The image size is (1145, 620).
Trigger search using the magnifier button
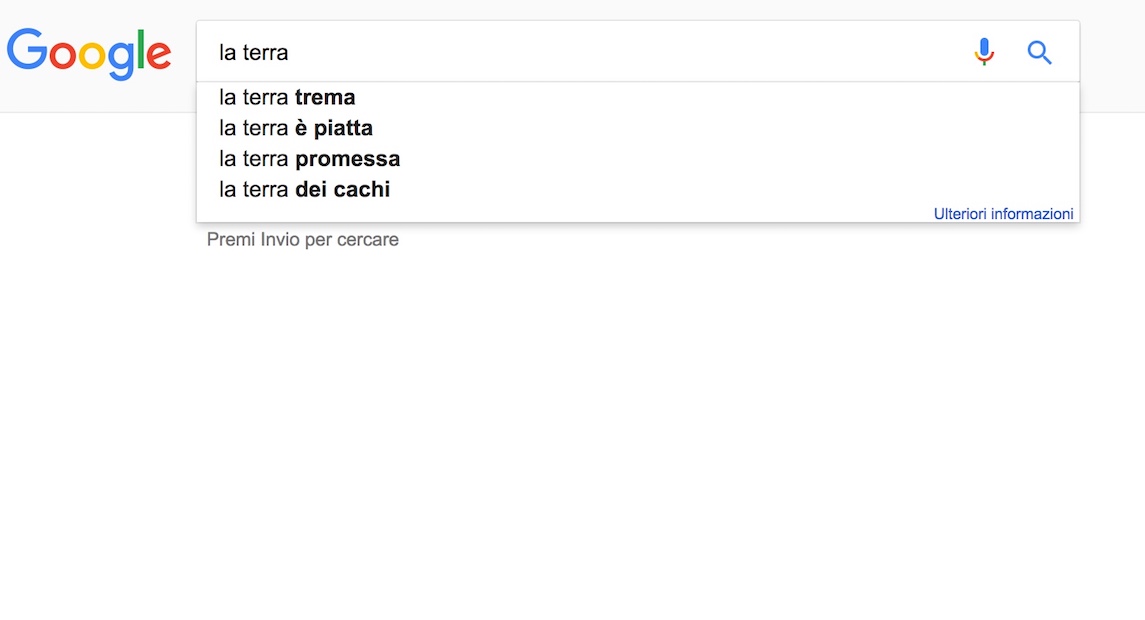1039,52
